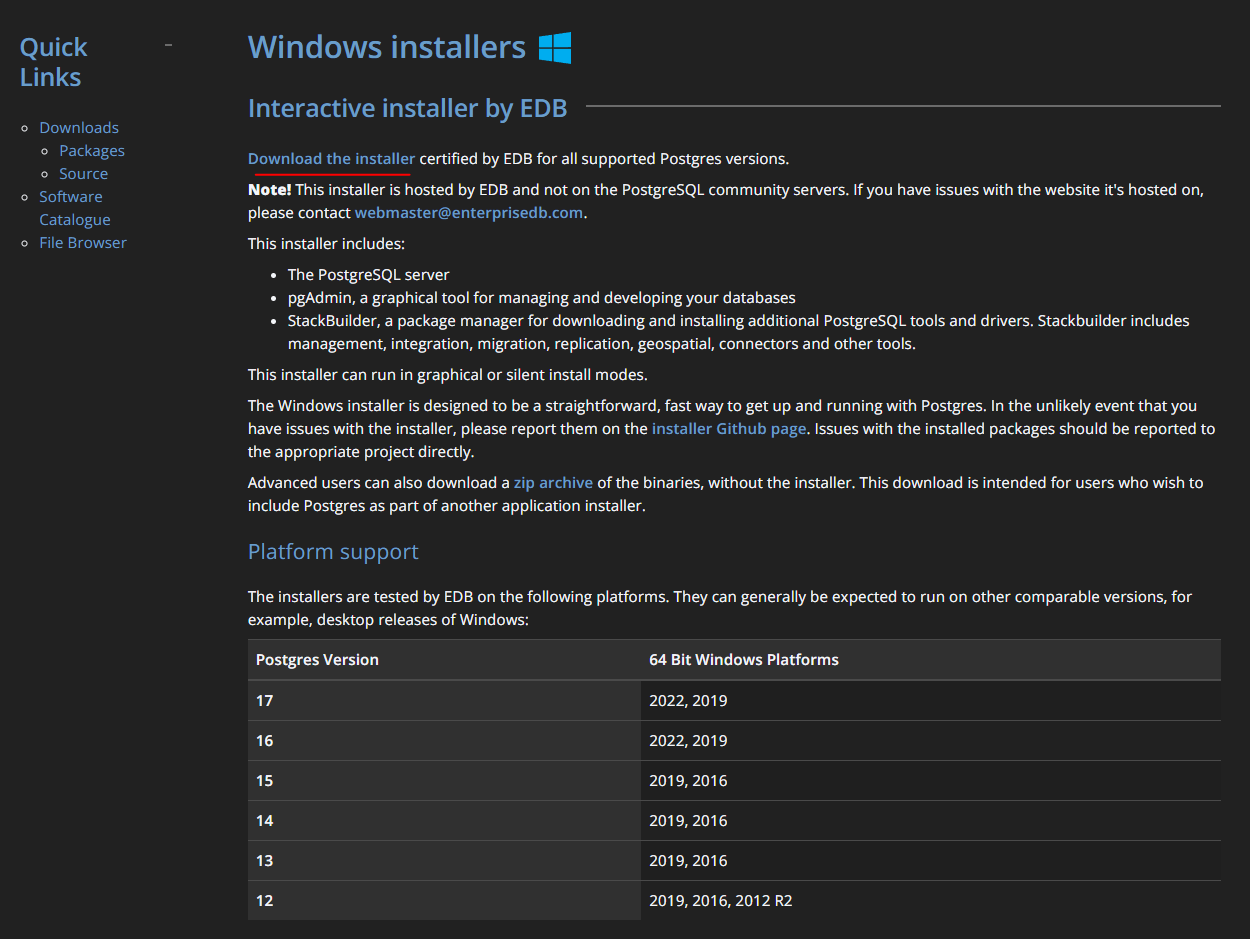
Task: Select the version 16 table cell
Action: point(444,741)
